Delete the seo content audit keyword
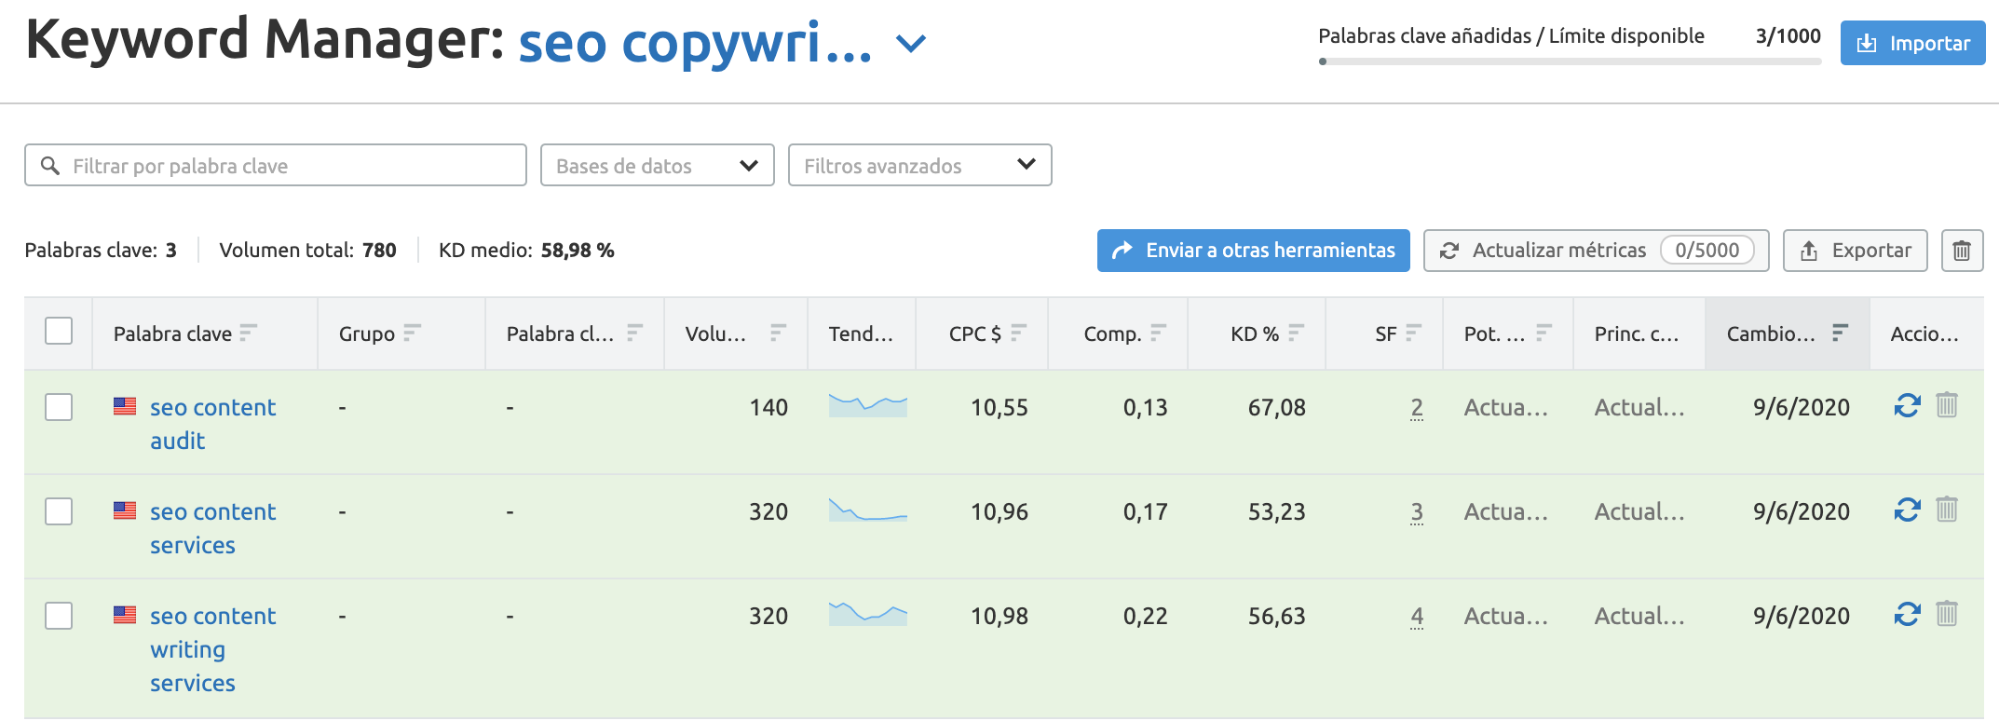The image size is (1999, 721). [x=1946, y=405]
